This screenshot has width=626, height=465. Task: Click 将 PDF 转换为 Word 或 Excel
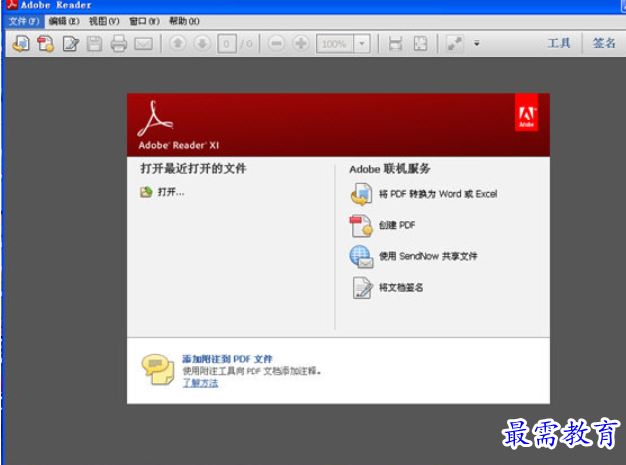pos(438,194)
